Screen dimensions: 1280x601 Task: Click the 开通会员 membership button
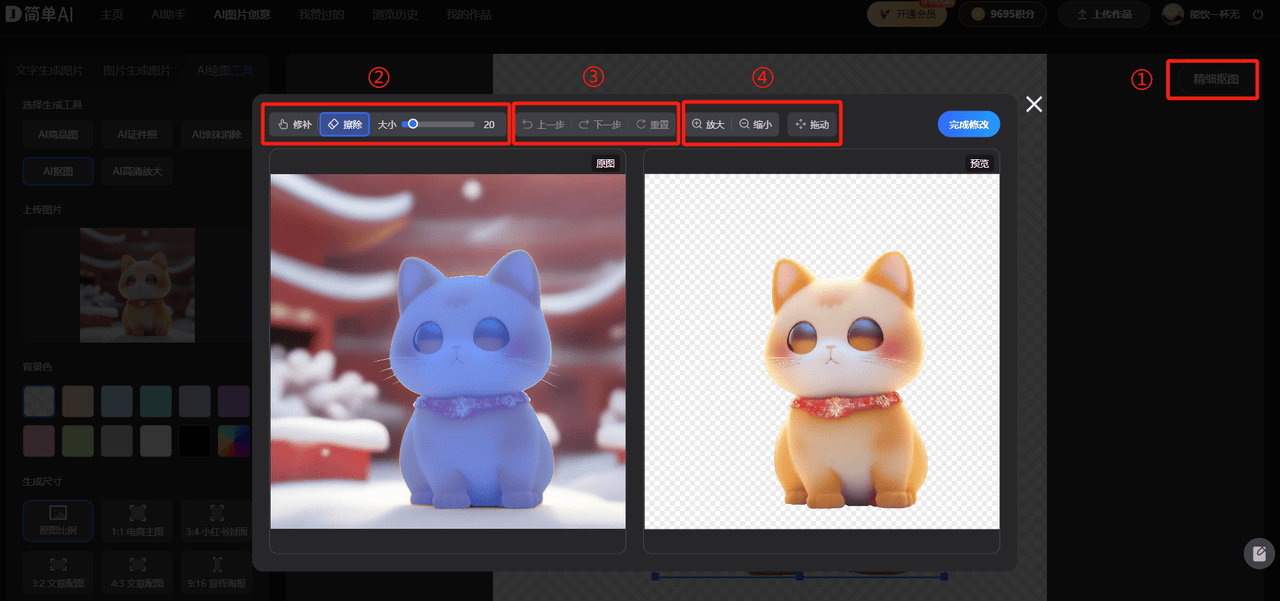(x=907, y=14)
